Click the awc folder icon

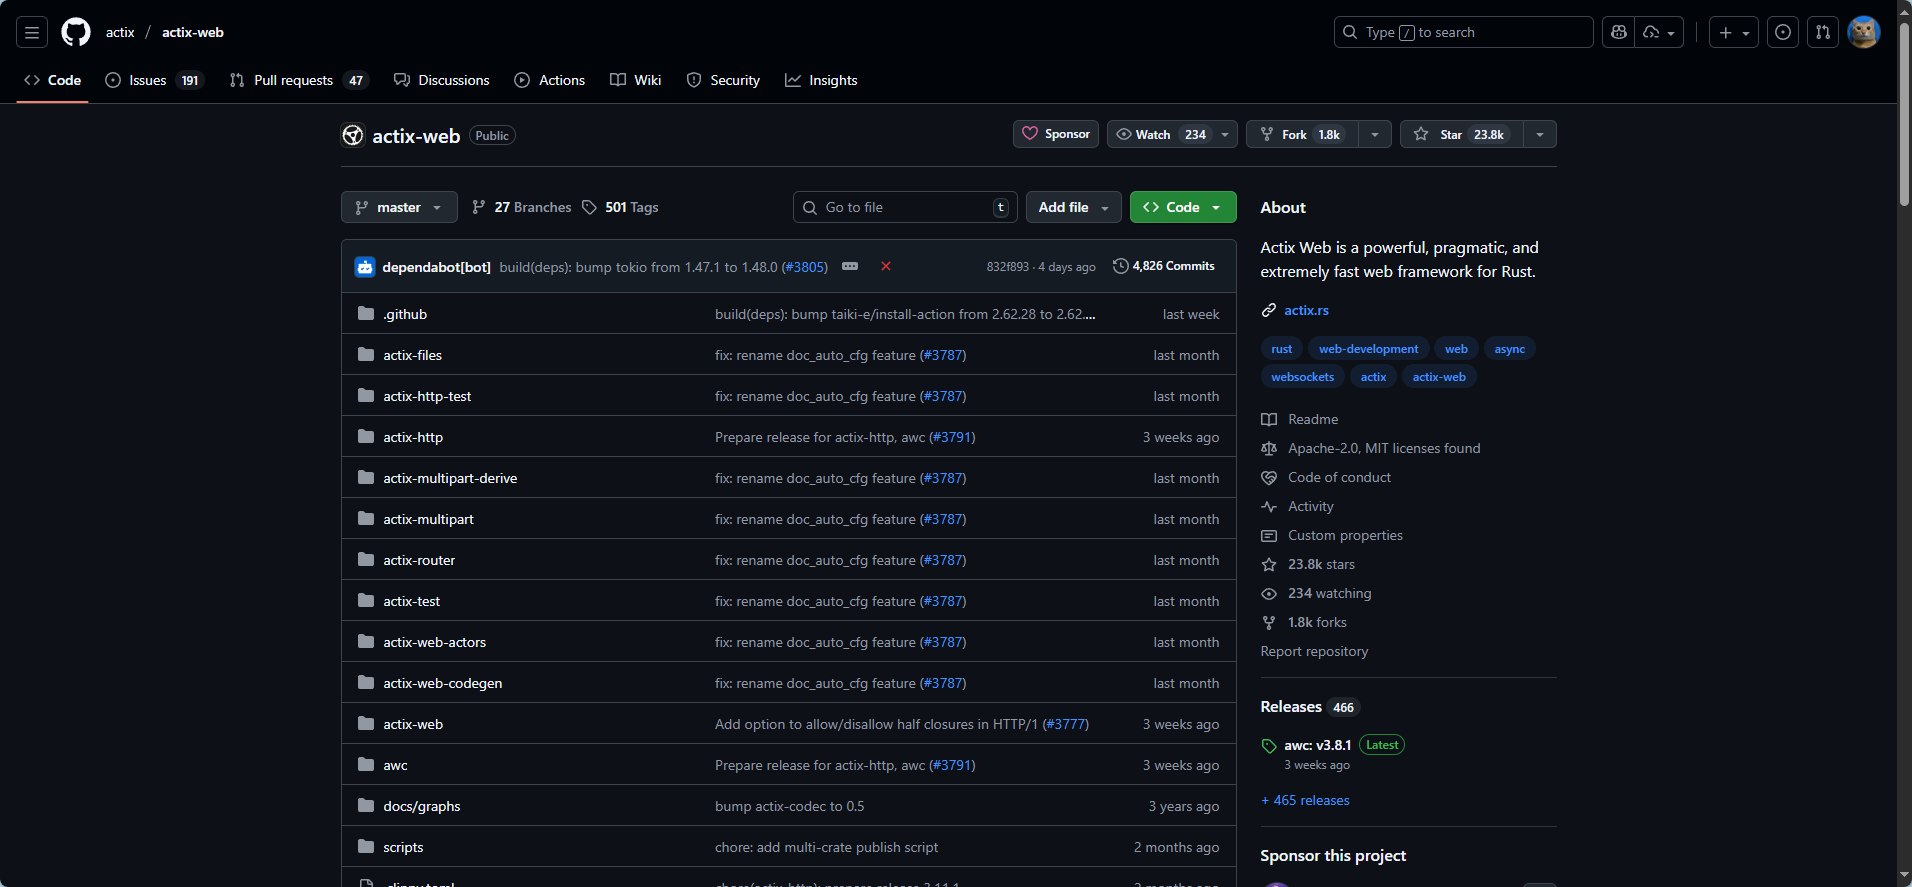pos(366,765)
